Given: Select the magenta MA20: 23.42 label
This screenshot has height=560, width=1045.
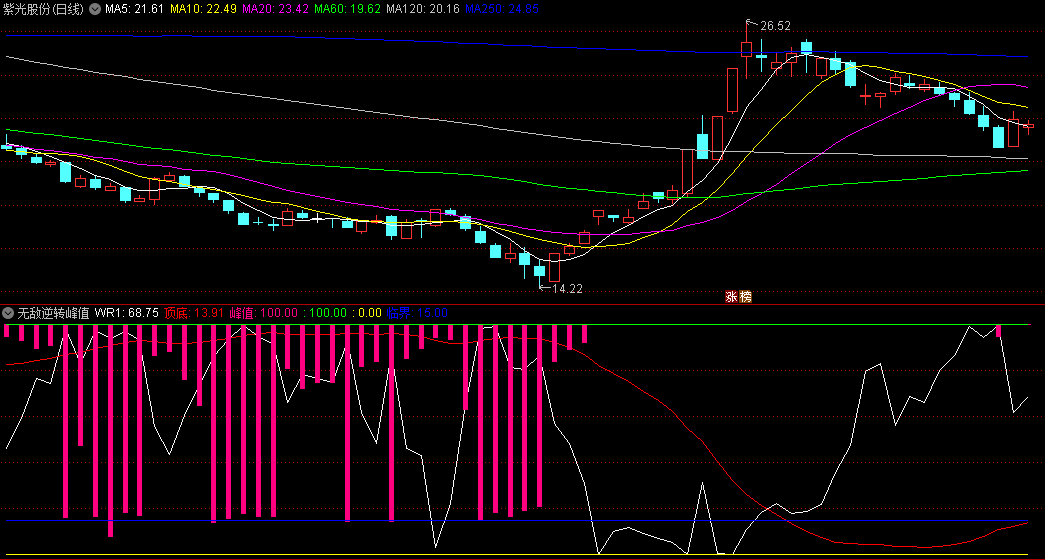Looking at the screenshot, I should [x=275, y=9].
